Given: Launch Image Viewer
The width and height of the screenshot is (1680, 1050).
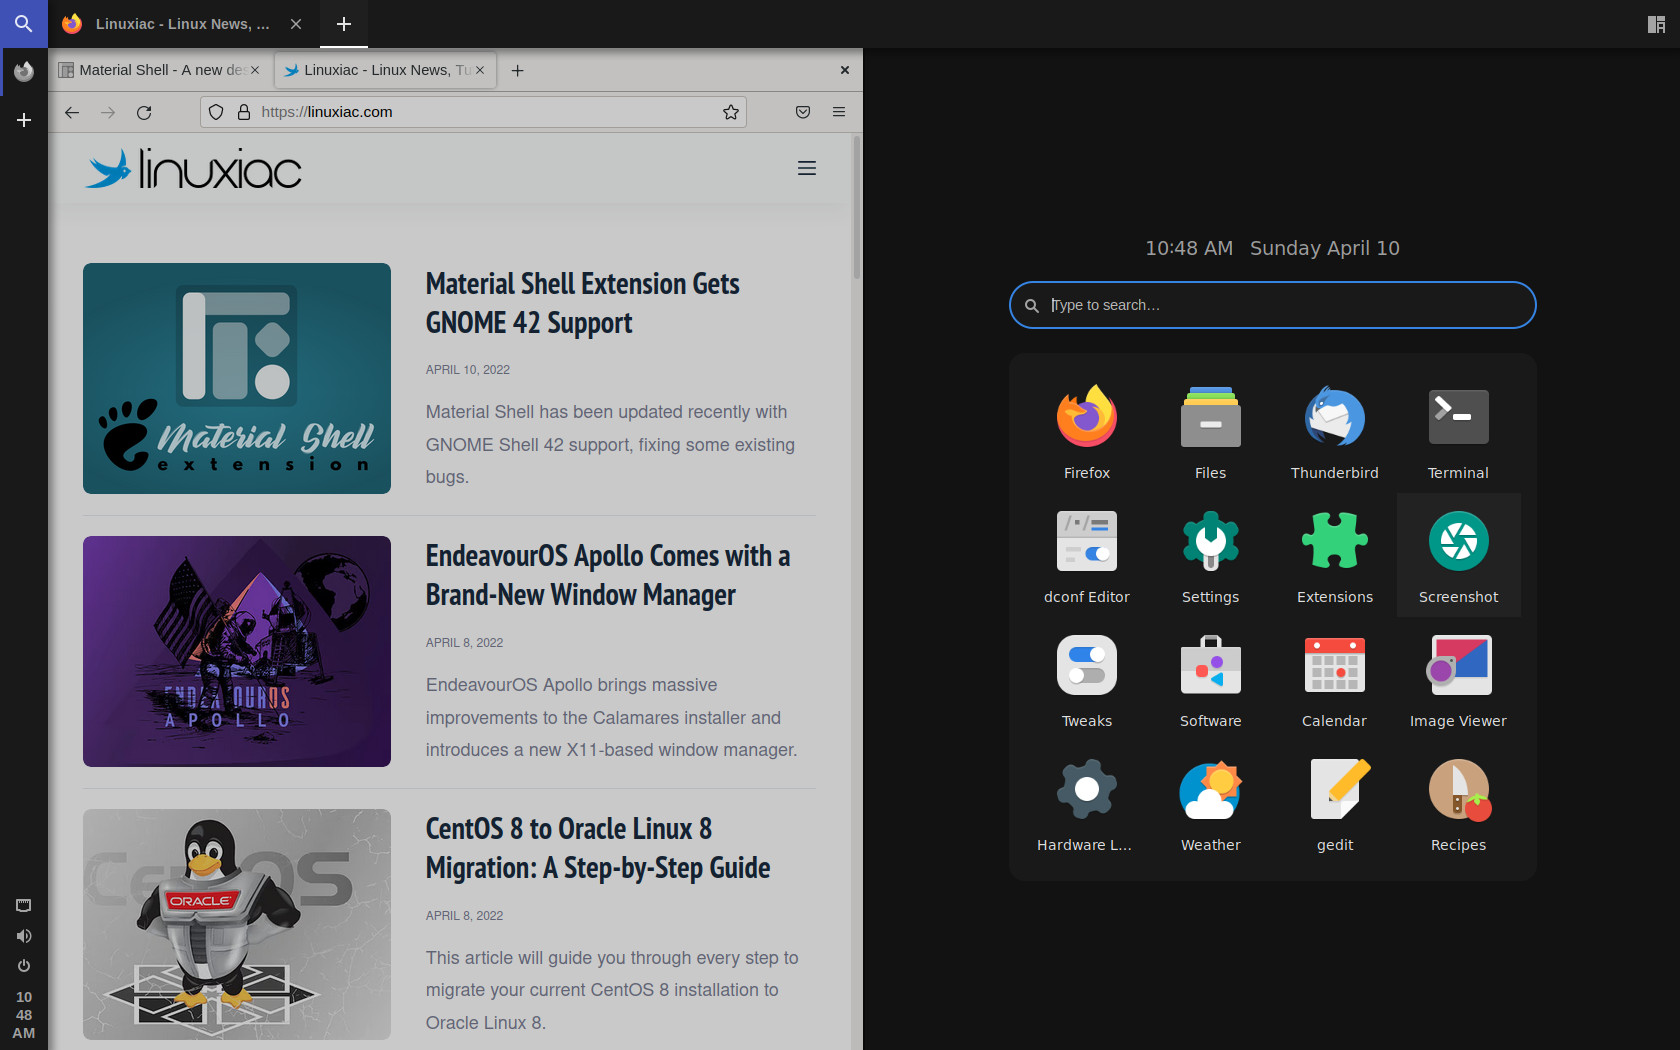Looking at the screenshot, I should (x=1458, y=679).
